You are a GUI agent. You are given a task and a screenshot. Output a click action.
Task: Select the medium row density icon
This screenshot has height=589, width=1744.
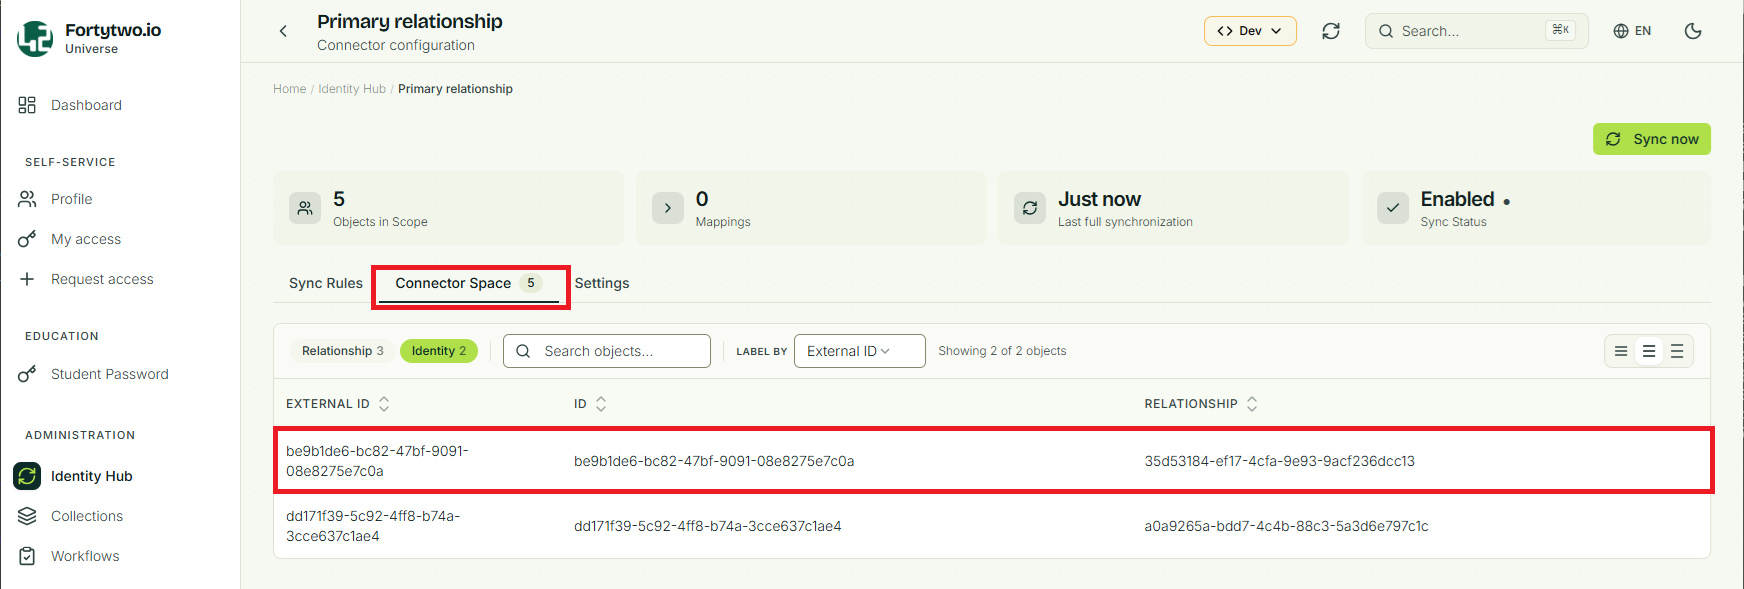point(1649,351)
